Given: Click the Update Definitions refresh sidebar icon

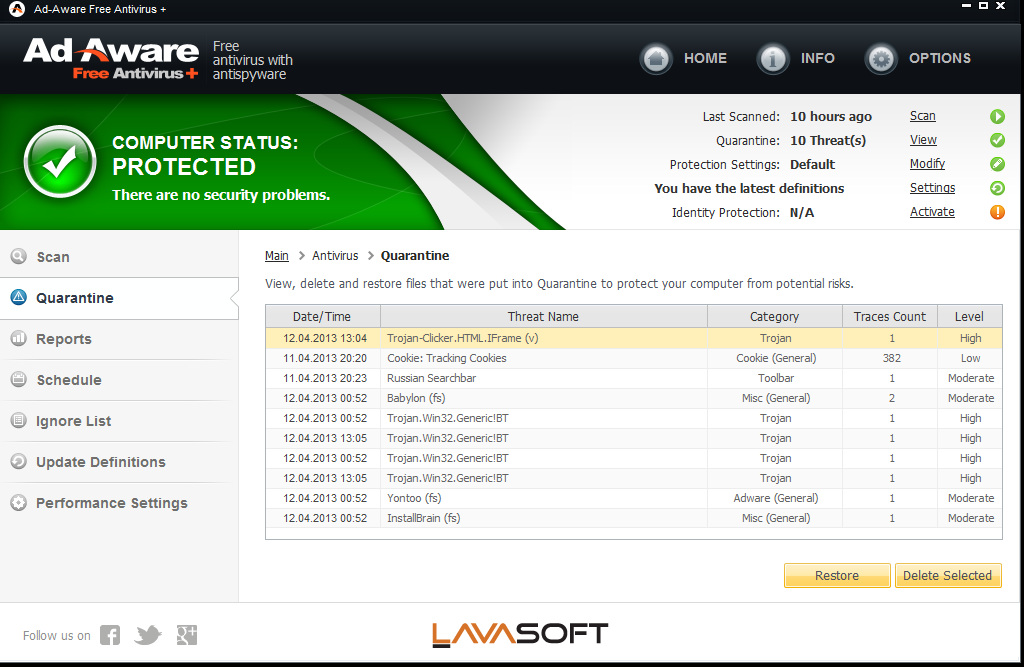Looking at the screenshot, I should 18,461.
